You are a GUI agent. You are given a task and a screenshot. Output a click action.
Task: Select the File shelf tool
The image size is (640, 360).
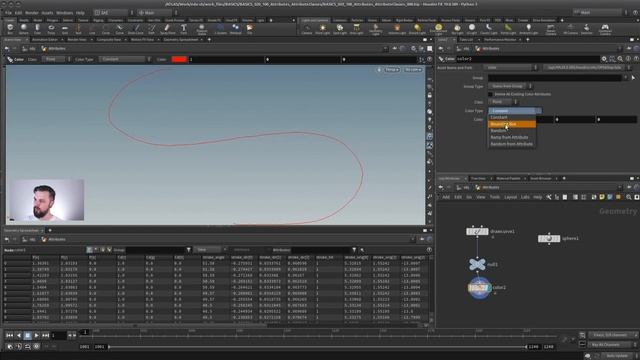coord(249,29)
